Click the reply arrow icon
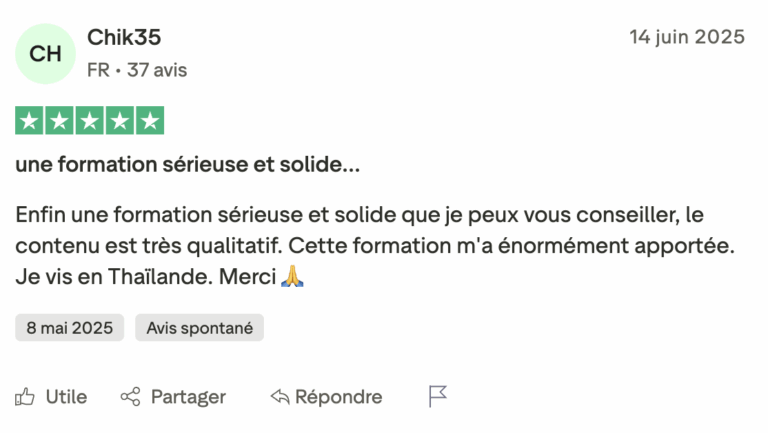 [x=280, y=397]
